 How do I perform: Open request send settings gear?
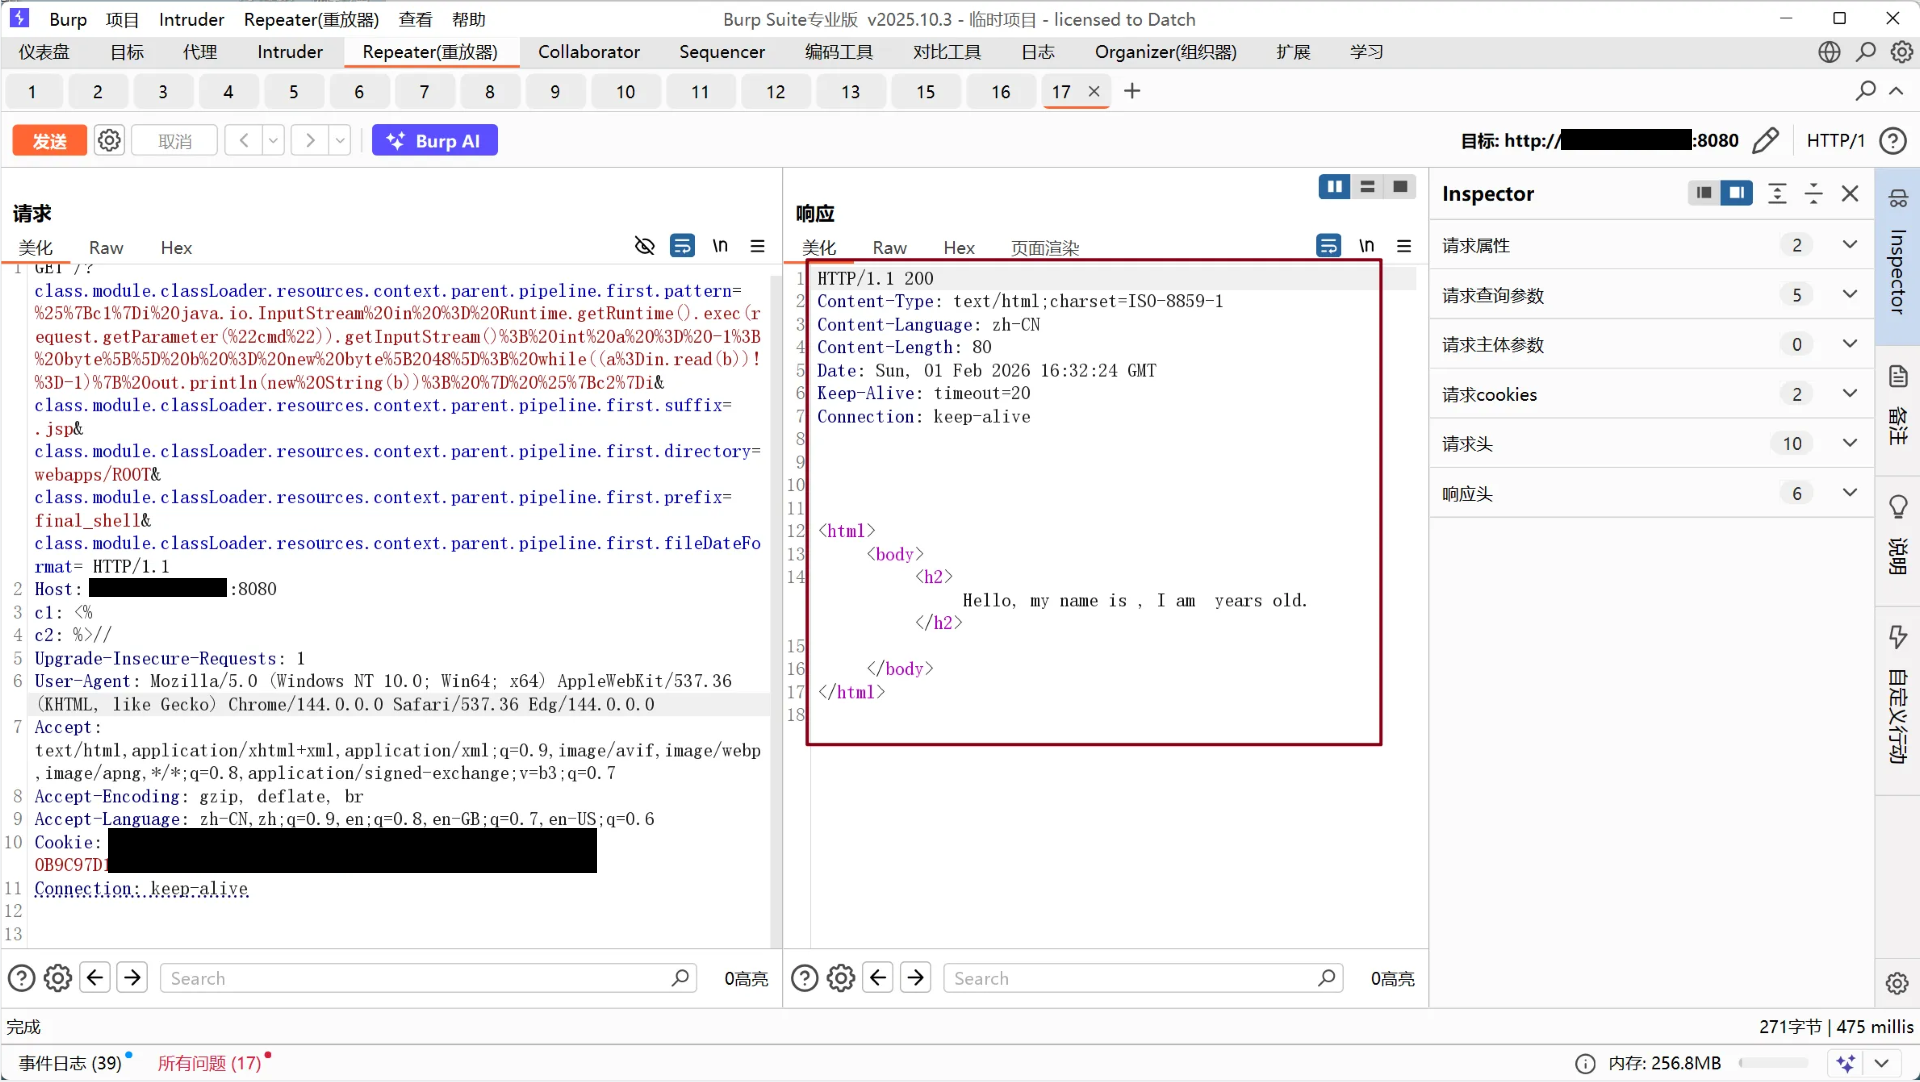tap(109, 141)
